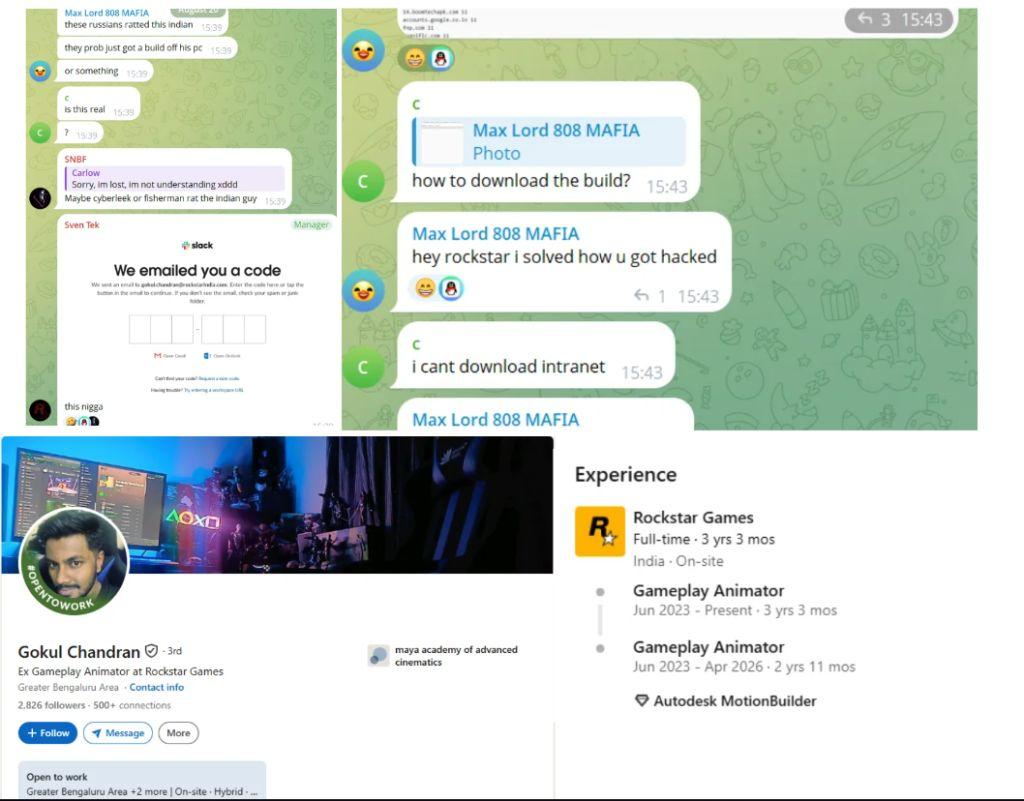Screen dimensions: 1024x801
Task: Click the "Experience" section heading
Action: [x=626, y=475]
